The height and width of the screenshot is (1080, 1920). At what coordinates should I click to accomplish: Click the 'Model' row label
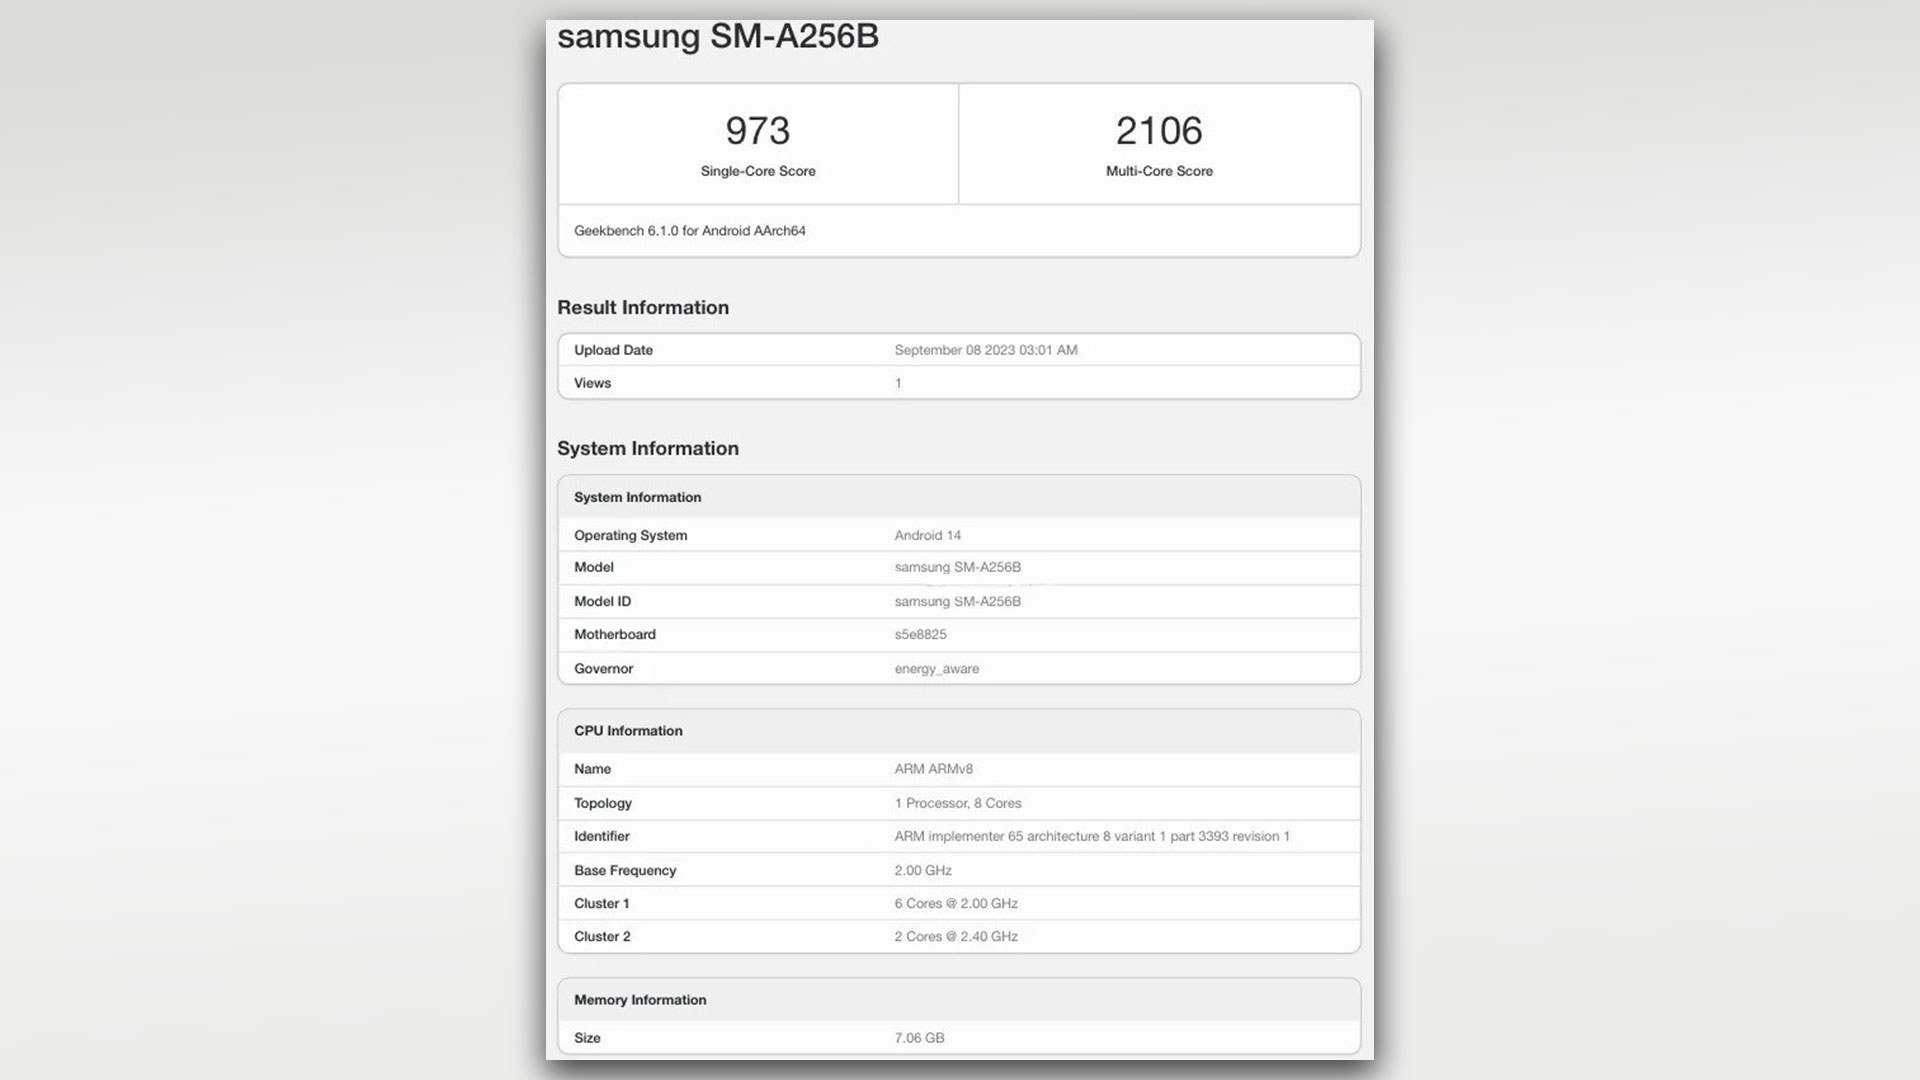593,567
